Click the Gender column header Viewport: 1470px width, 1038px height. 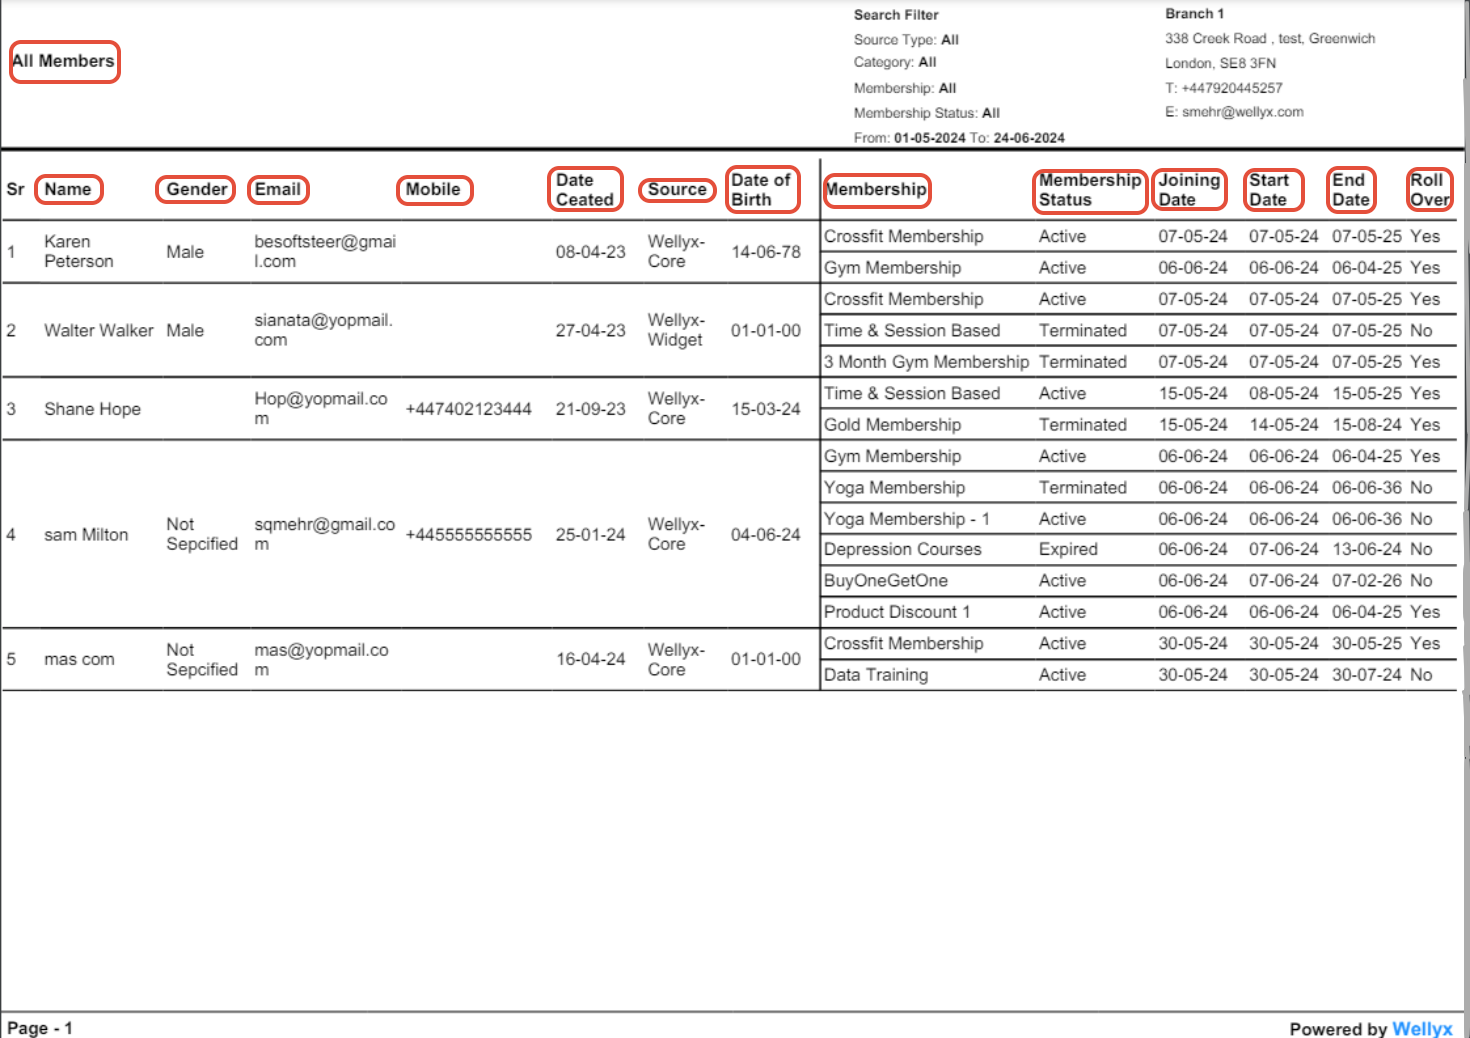click(197, 189)
